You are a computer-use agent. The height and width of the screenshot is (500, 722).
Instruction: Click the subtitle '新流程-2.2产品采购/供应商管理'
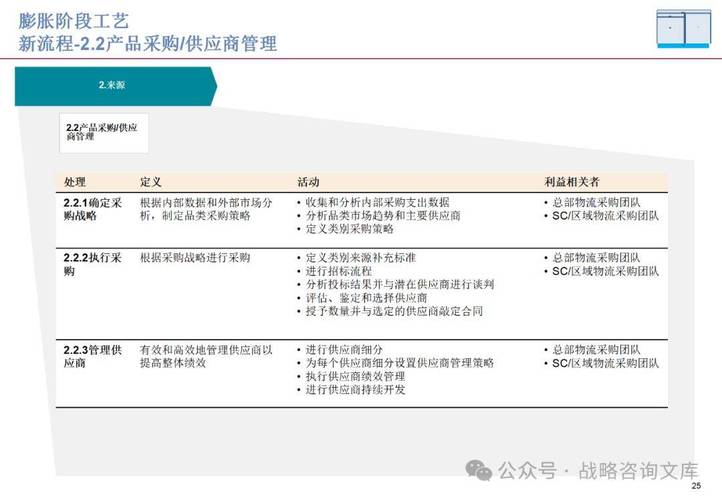(x=148, y=44)
